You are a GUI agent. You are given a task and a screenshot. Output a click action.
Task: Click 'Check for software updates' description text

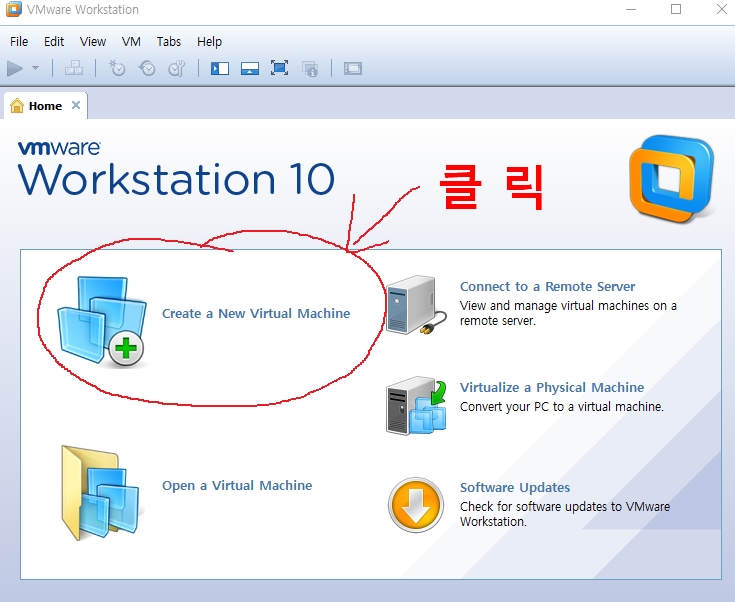(565, 514)
